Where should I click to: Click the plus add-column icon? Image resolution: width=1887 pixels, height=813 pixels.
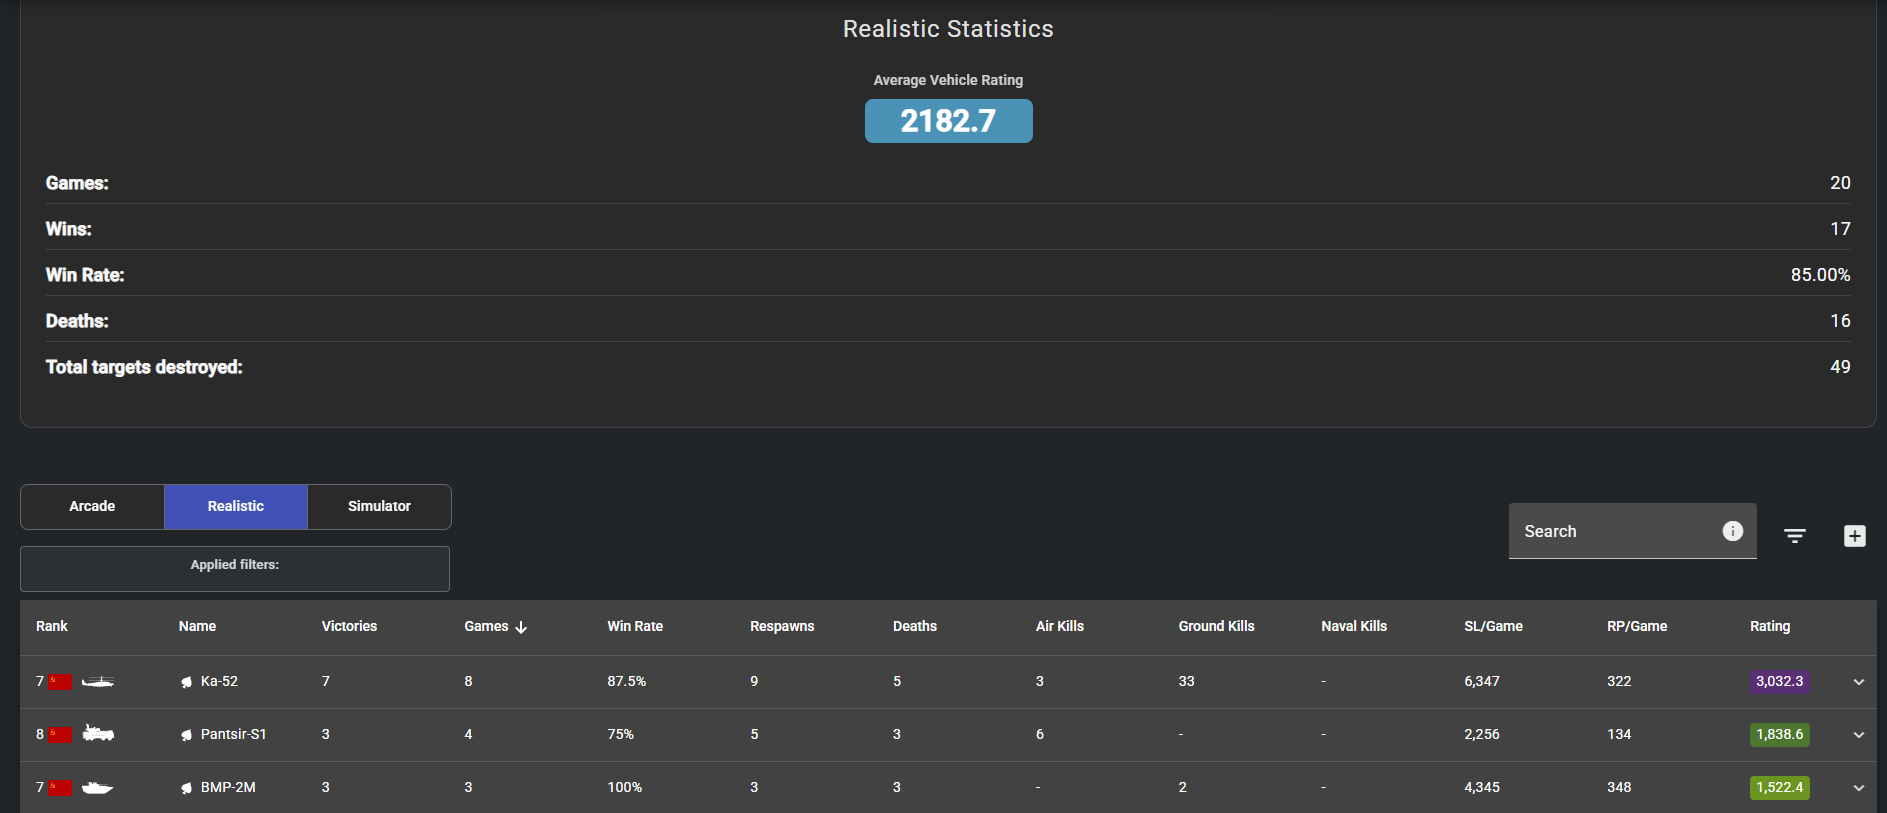click(x=1855, y=536)
